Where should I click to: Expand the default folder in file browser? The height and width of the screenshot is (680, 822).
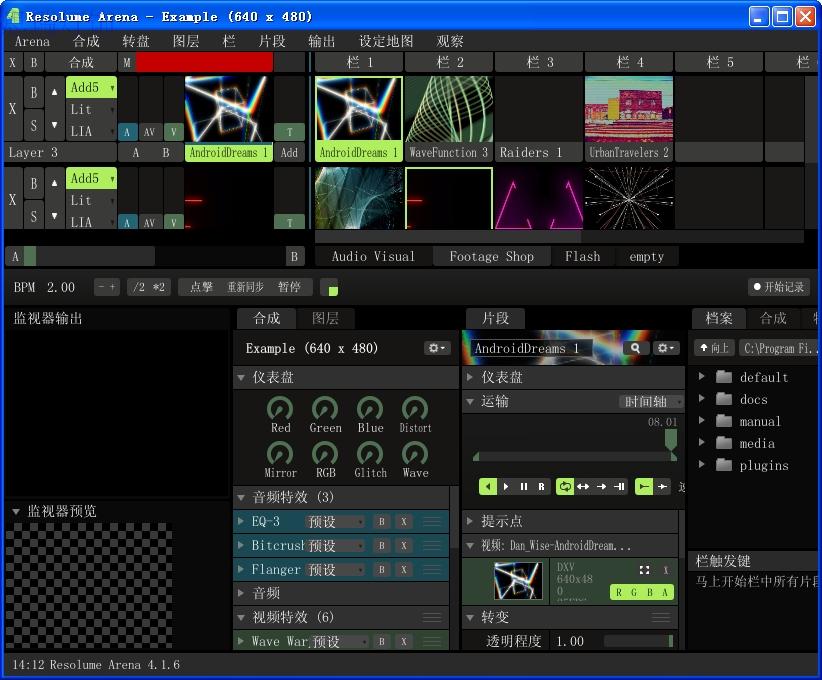tap(702, 377)
